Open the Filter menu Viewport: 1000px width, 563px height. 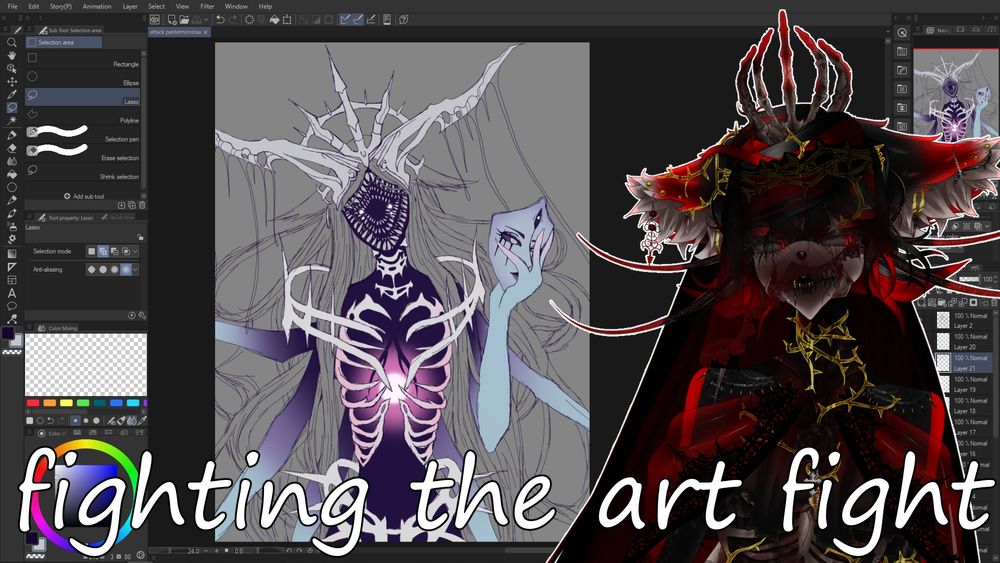point(207,6)
